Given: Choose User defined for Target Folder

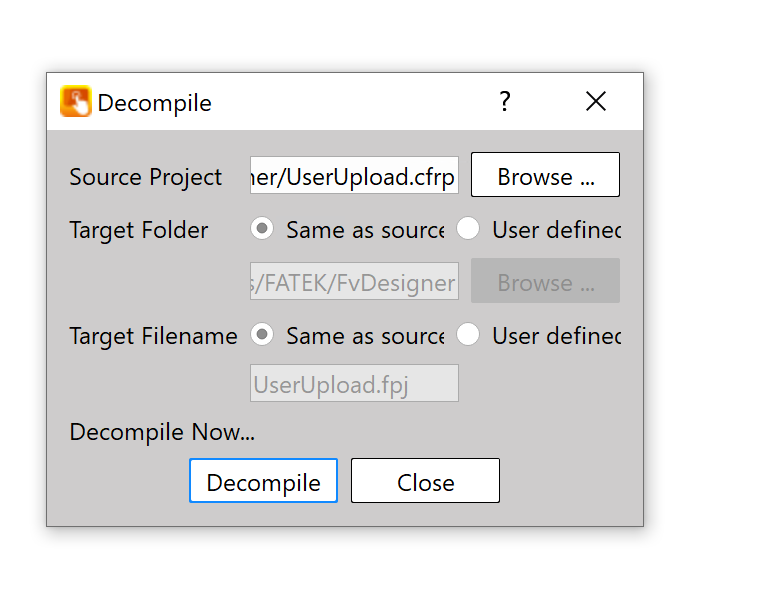Looking at the screenshot, I should [468, 229].
